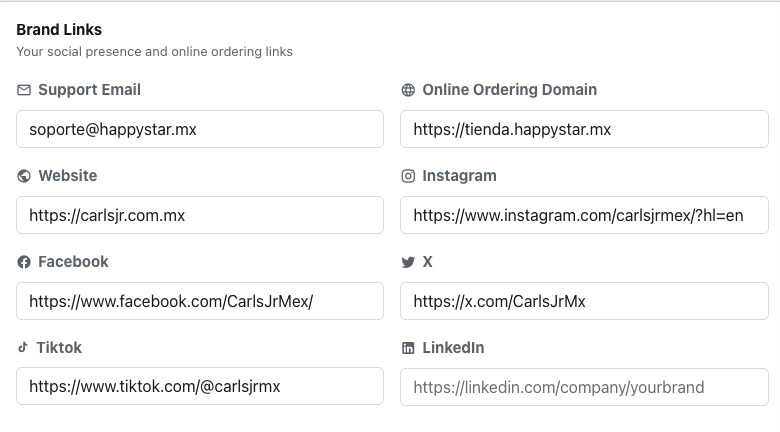Viewport: 780px width, 432px height.
Task: Click the Support Email label text
Action: [90, 90]
